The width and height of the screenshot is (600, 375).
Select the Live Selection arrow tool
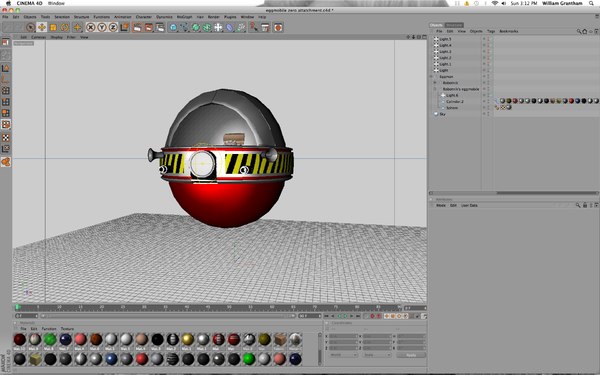click(30, 27)
